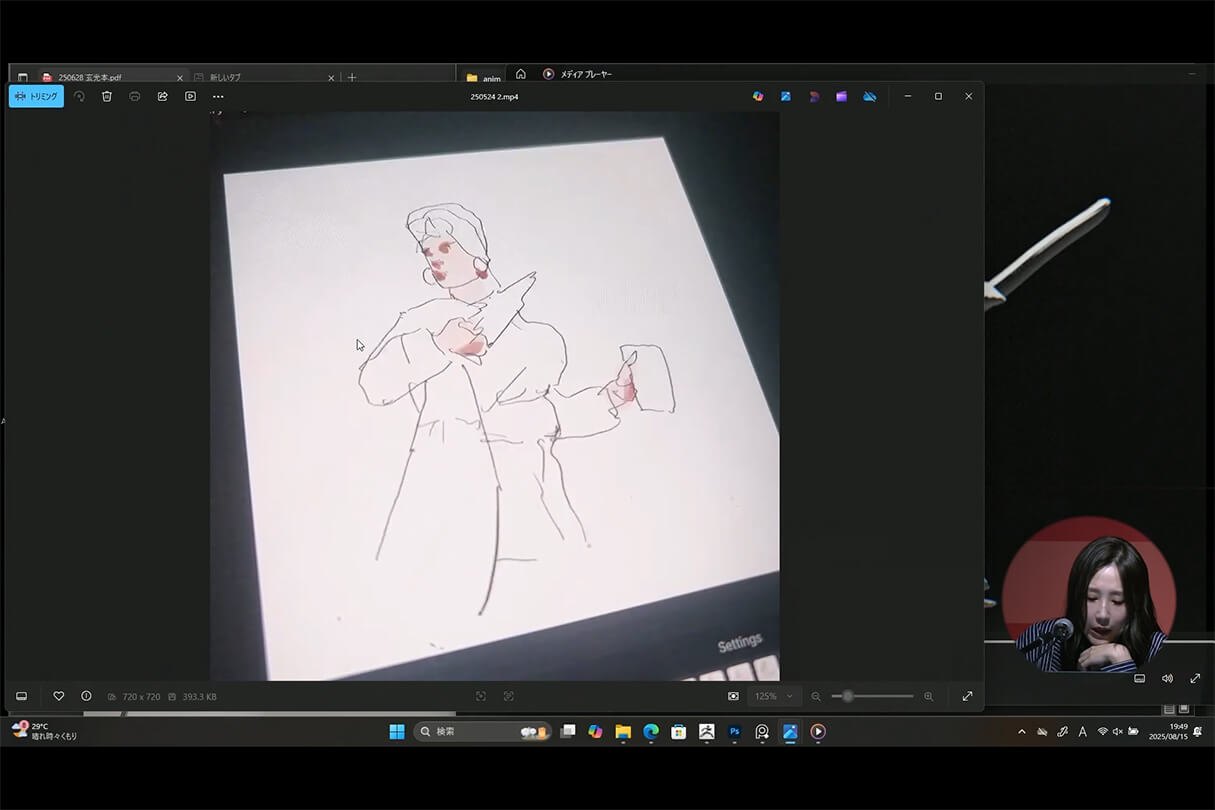The height and width of the screenshot is (810, 1215).
Task: Click the rotate image icon
Action: [79, 96]
